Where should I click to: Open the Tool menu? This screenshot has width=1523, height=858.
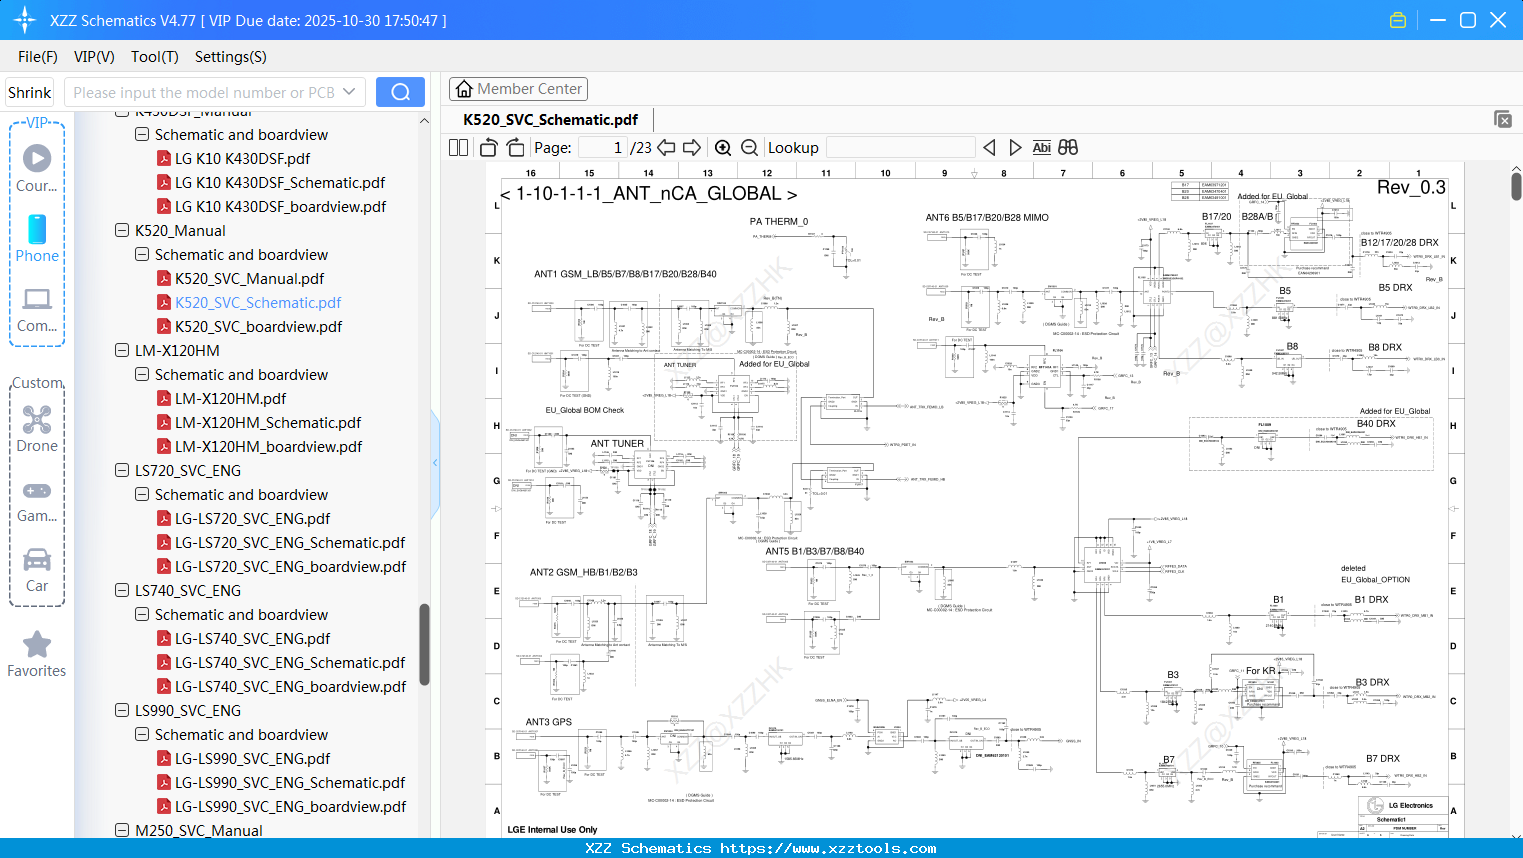pos(153,57)
